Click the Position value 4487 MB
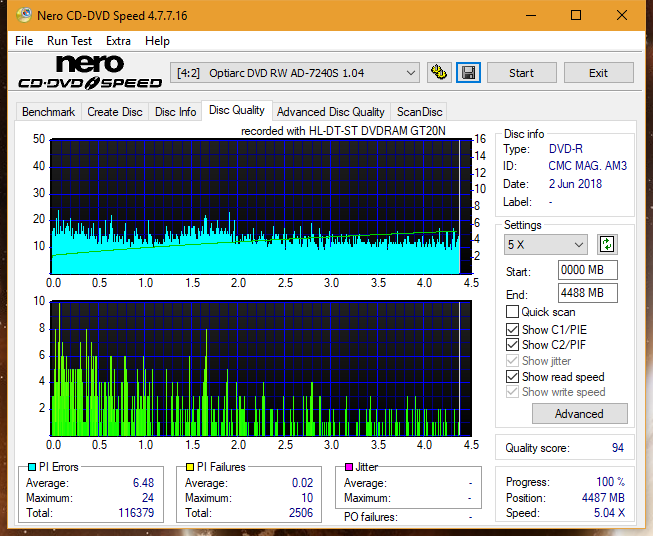The height and width of the screenshot is (536, 653). pyautogui.click(x=603, y=498)
